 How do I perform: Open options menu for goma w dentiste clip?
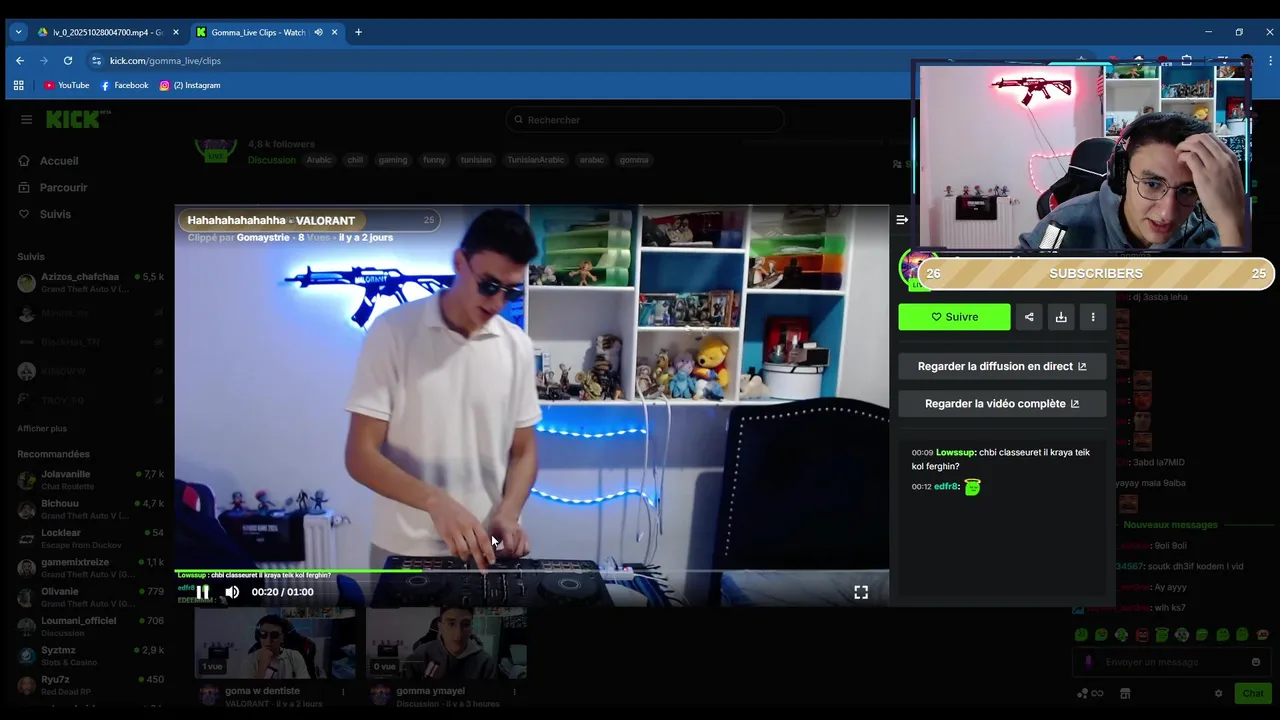[x=343, y=691]
